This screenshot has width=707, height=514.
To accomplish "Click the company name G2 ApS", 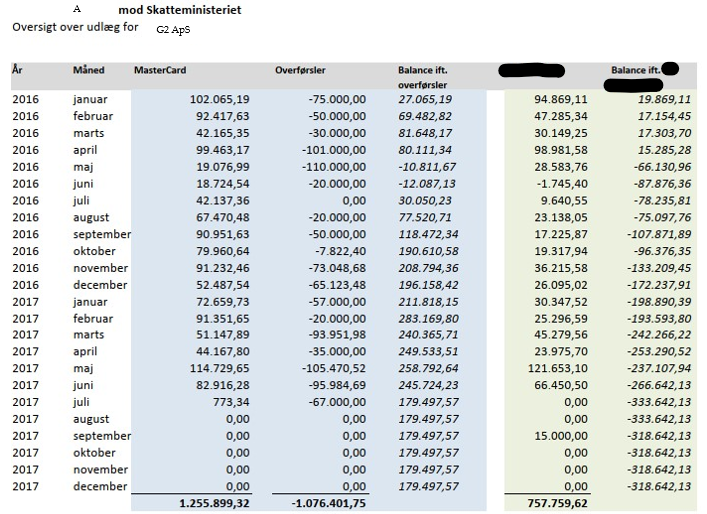I will 173,30.
